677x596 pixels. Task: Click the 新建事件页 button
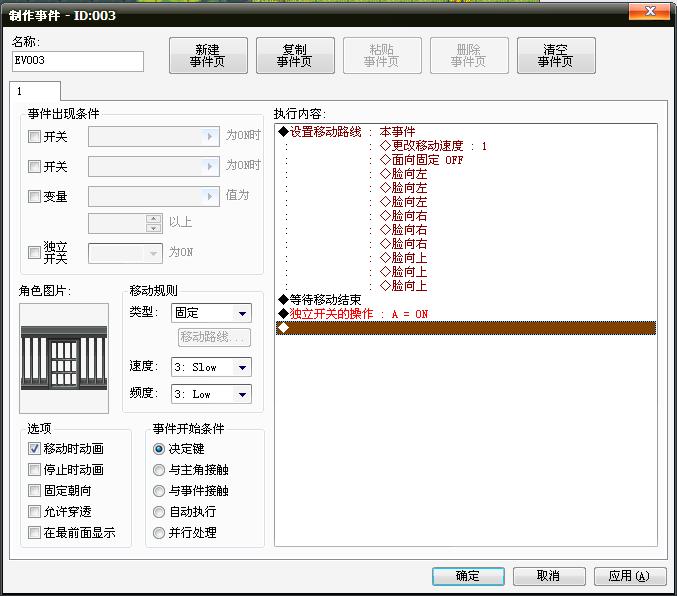(x=208, y=55)
